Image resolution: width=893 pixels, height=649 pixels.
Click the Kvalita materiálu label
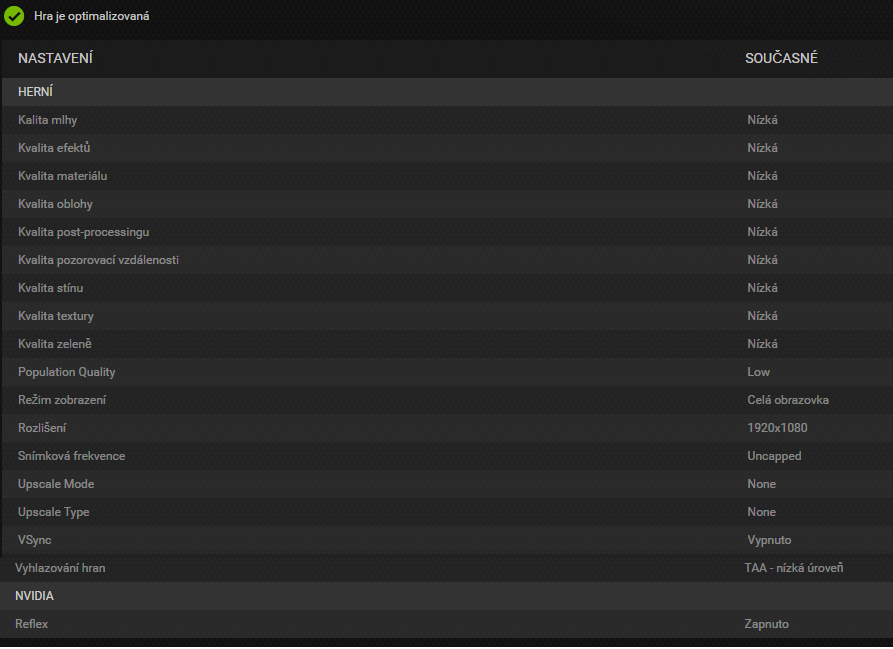62,176
